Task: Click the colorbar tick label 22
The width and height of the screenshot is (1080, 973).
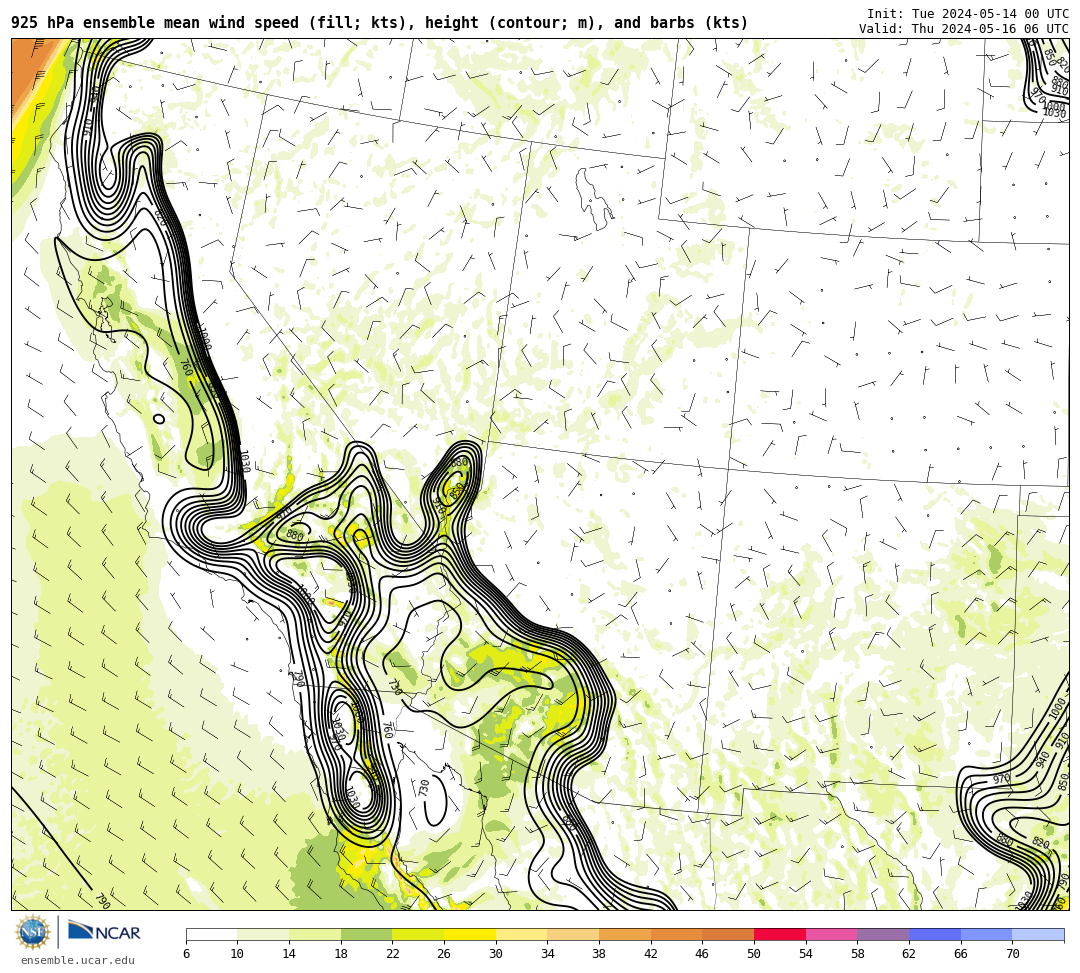Action: click(393, 954)
